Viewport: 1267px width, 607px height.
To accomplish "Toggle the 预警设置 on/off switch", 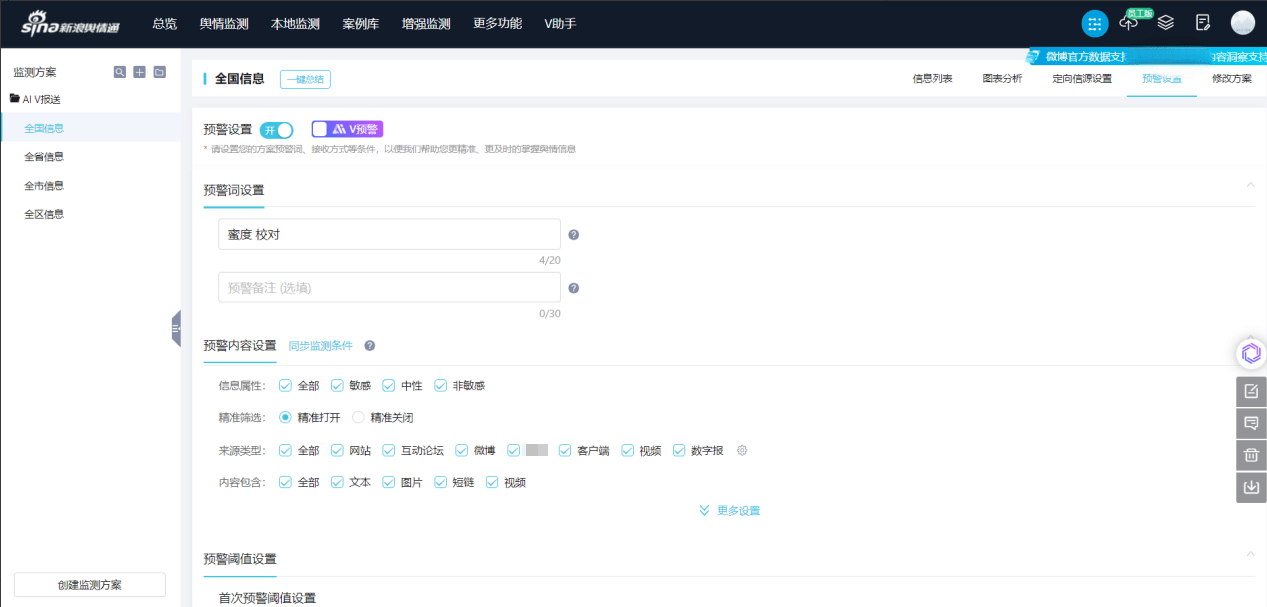I will [277, 130].
